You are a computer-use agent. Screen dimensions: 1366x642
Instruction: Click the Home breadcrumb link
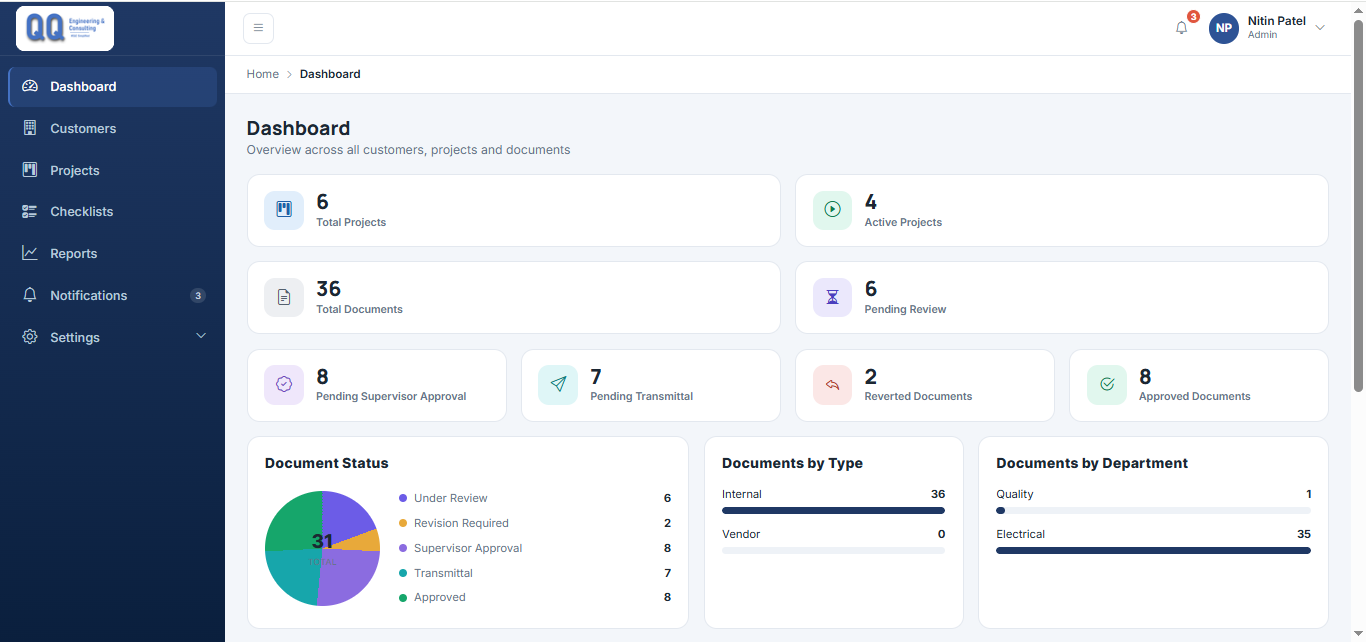click(263, 74)
